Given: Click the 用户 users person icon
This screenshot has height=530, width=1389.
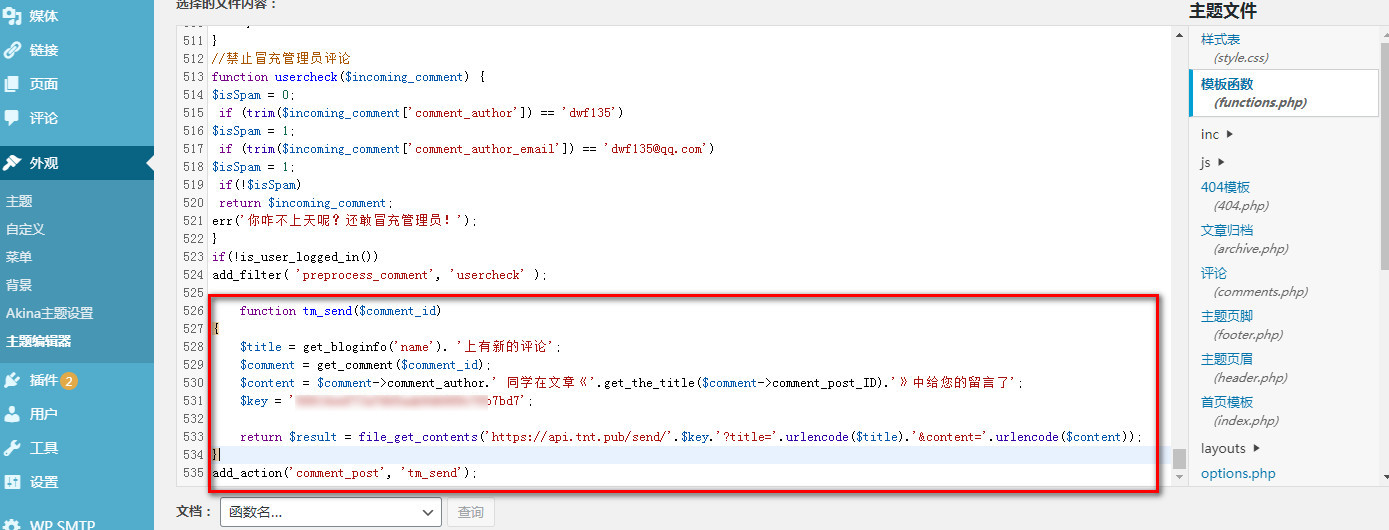Looking at the screenshot, I should [12, 414].
